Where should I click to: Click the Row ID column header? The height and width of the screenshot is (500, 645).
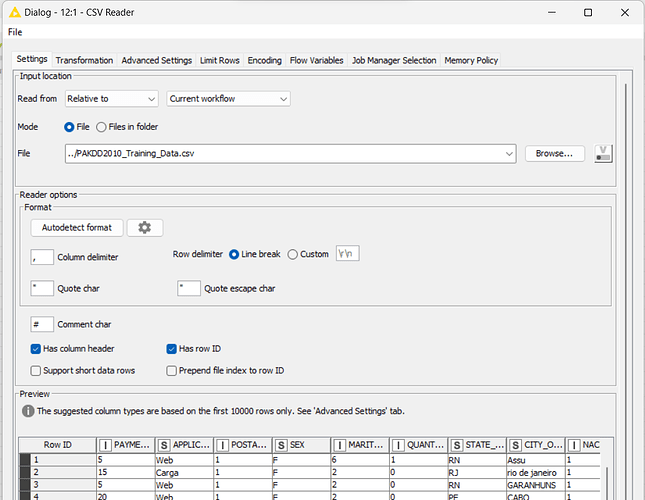point(58,445)
